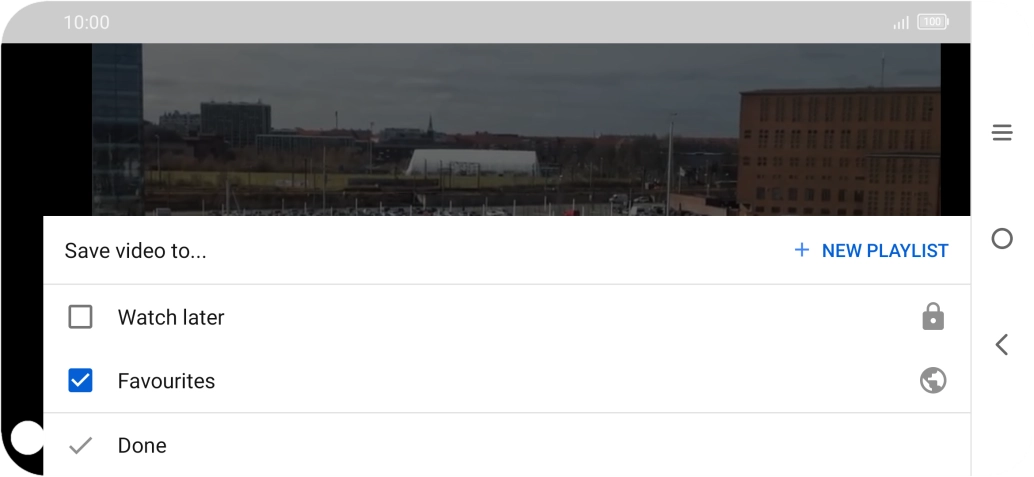
Task: Tap the dimmed video preview to dismiss
Action: (516, 129)
